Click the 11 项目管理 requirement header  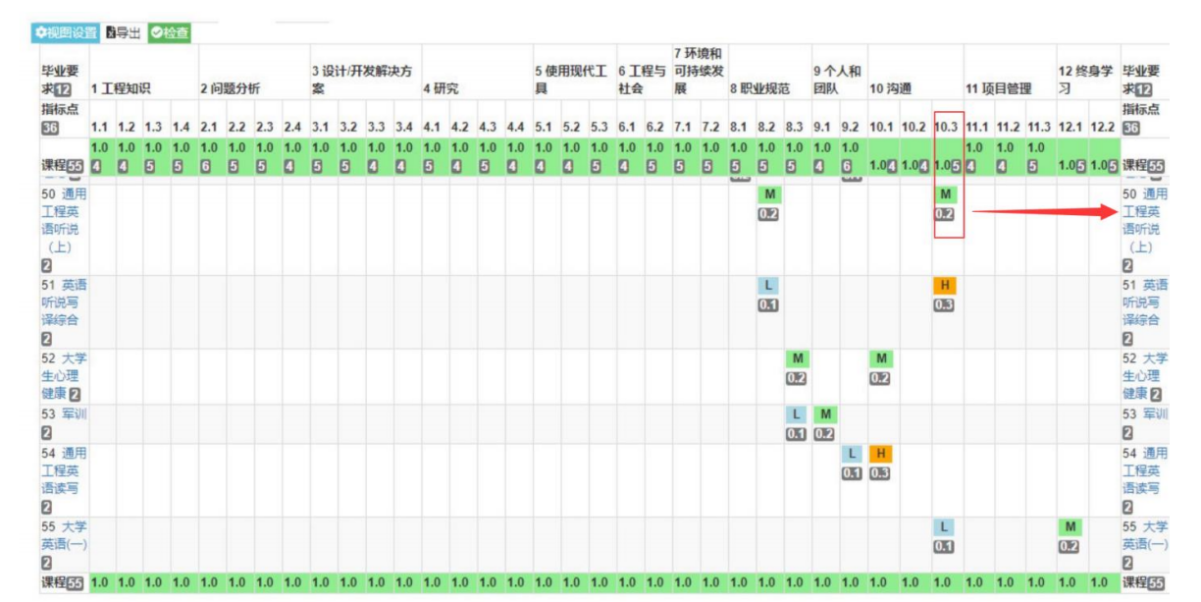(998, 89)
